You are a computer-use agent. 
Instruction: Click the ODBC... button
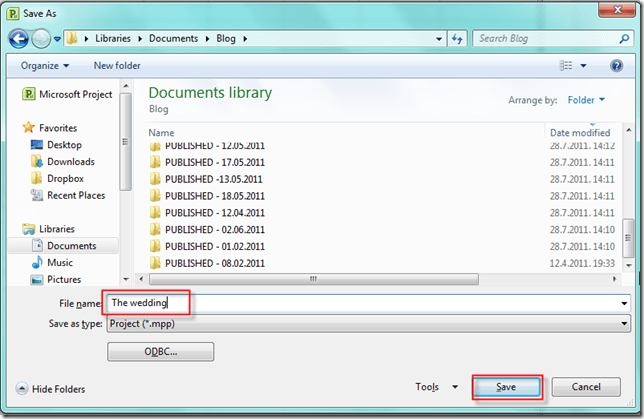(160, 352)
